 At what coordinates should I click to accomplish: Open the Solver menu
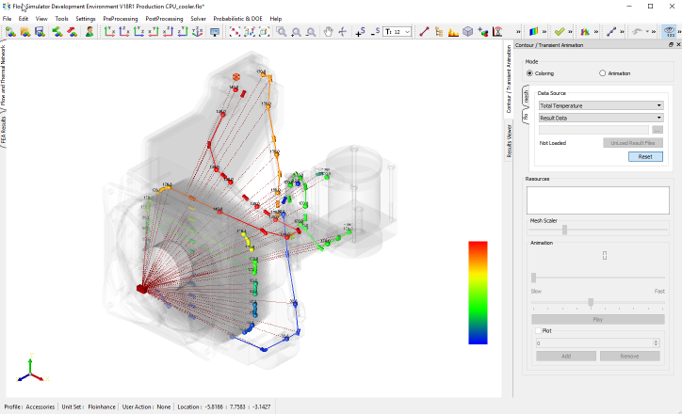(198, 18)
